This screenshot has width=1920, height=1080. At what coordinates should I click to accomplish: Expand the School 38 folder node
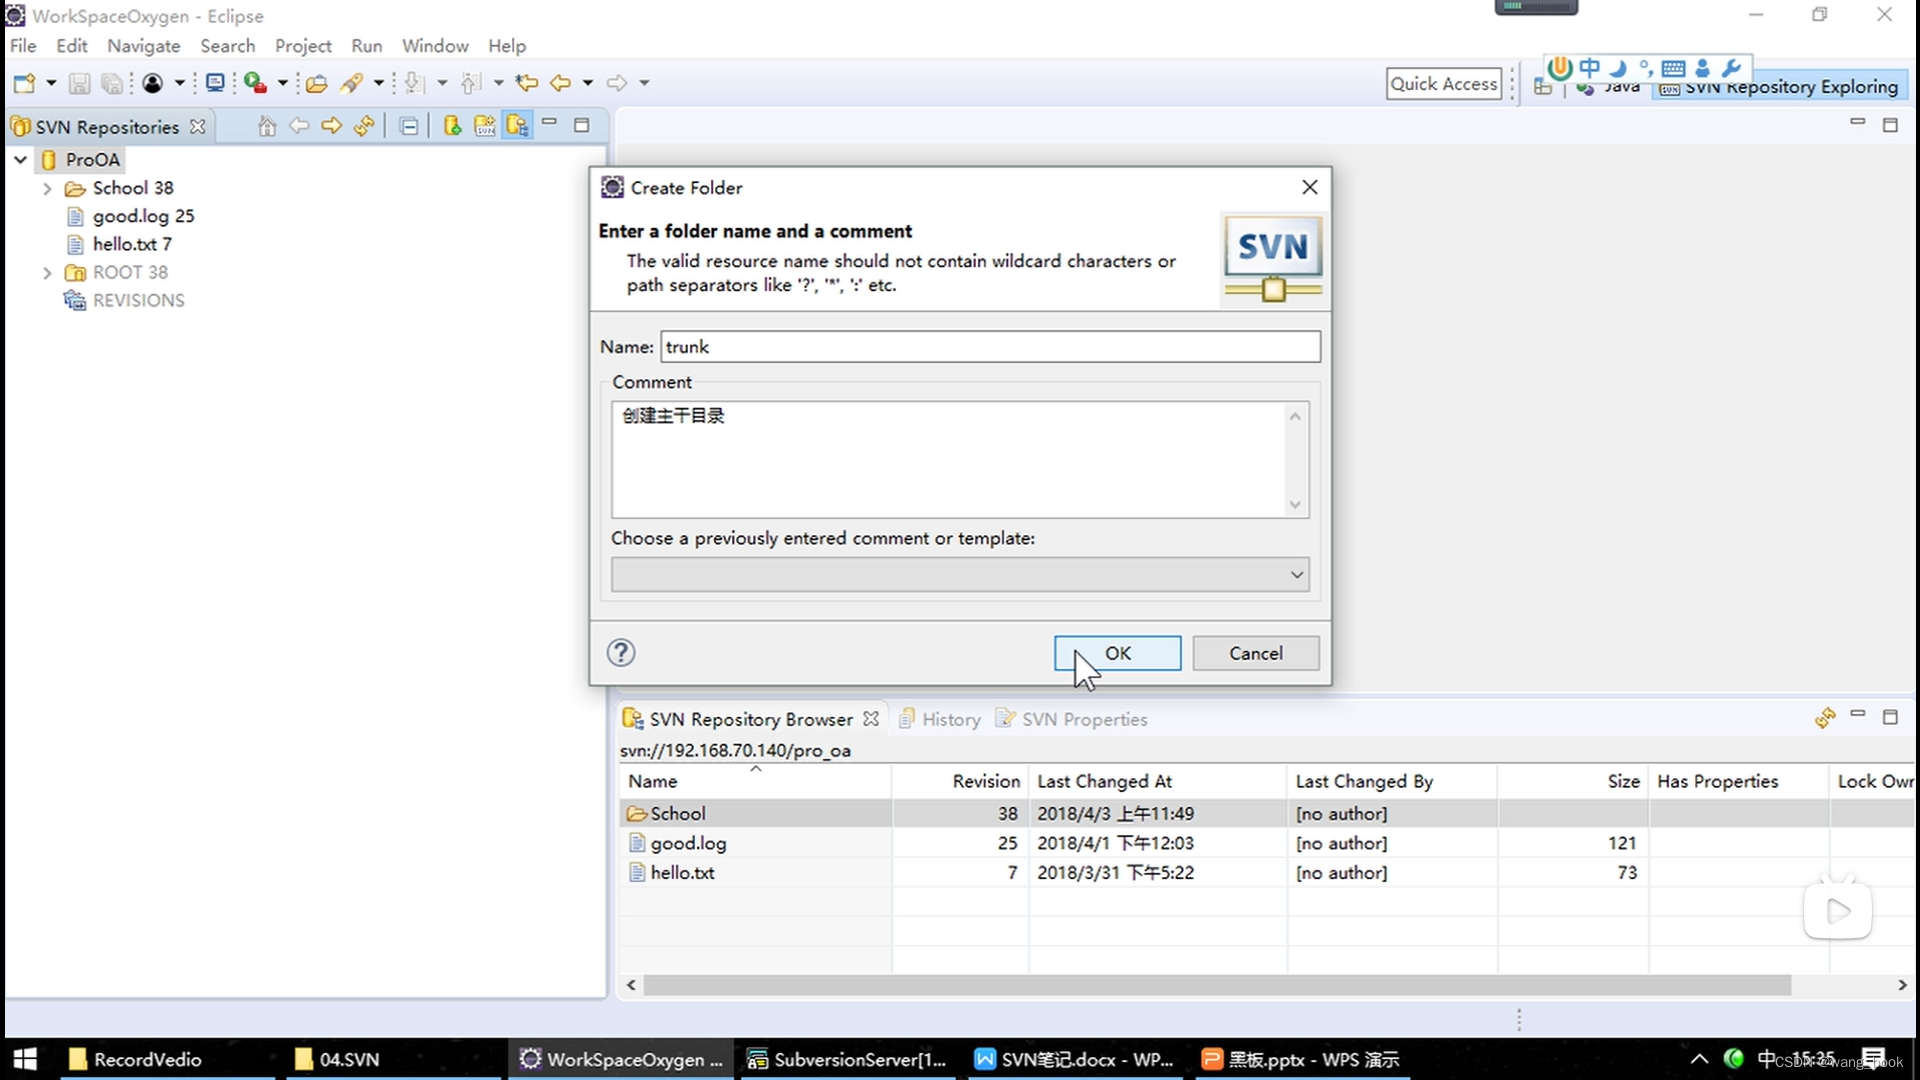tap(47, 188)
